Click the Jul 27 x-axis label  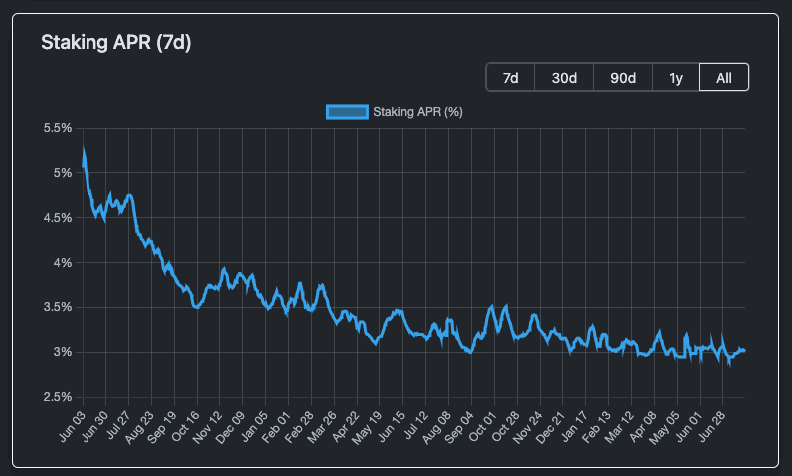[x=118, y=425]
